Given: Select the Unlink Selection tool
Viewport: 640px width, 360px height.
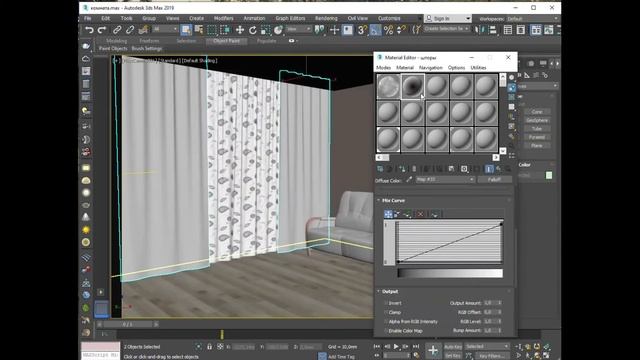Looking at the screenshot, I should coord(130,30).
